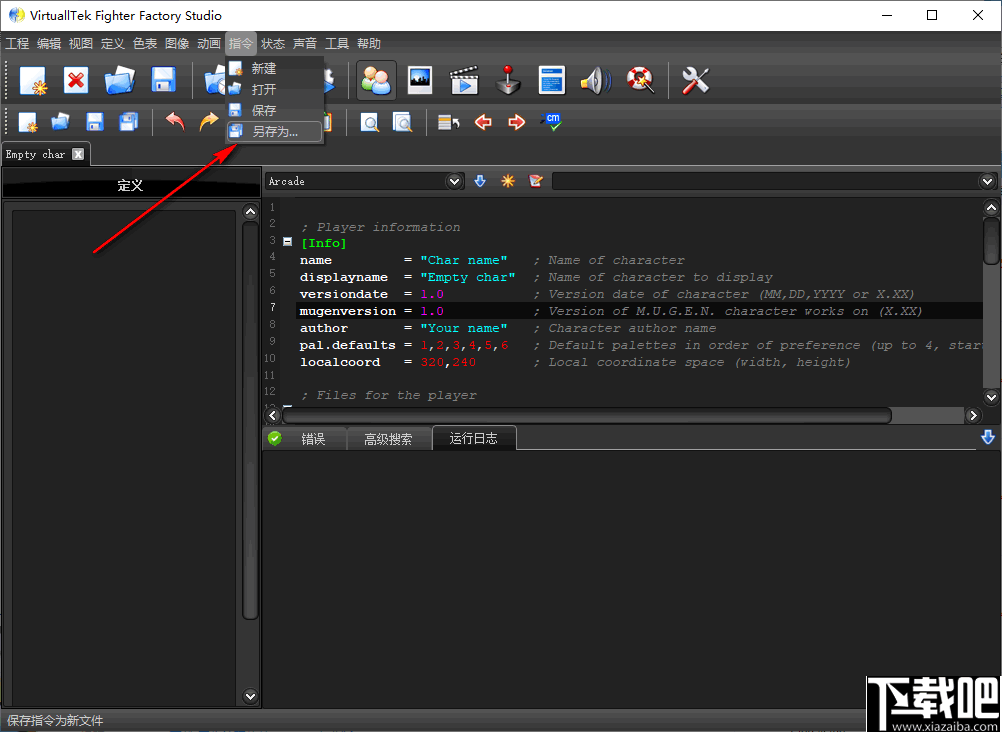Click code editor vertical scroll up arrow
Image resolution: width=1002 pixels, height=732 pixels.
point(991,208)
